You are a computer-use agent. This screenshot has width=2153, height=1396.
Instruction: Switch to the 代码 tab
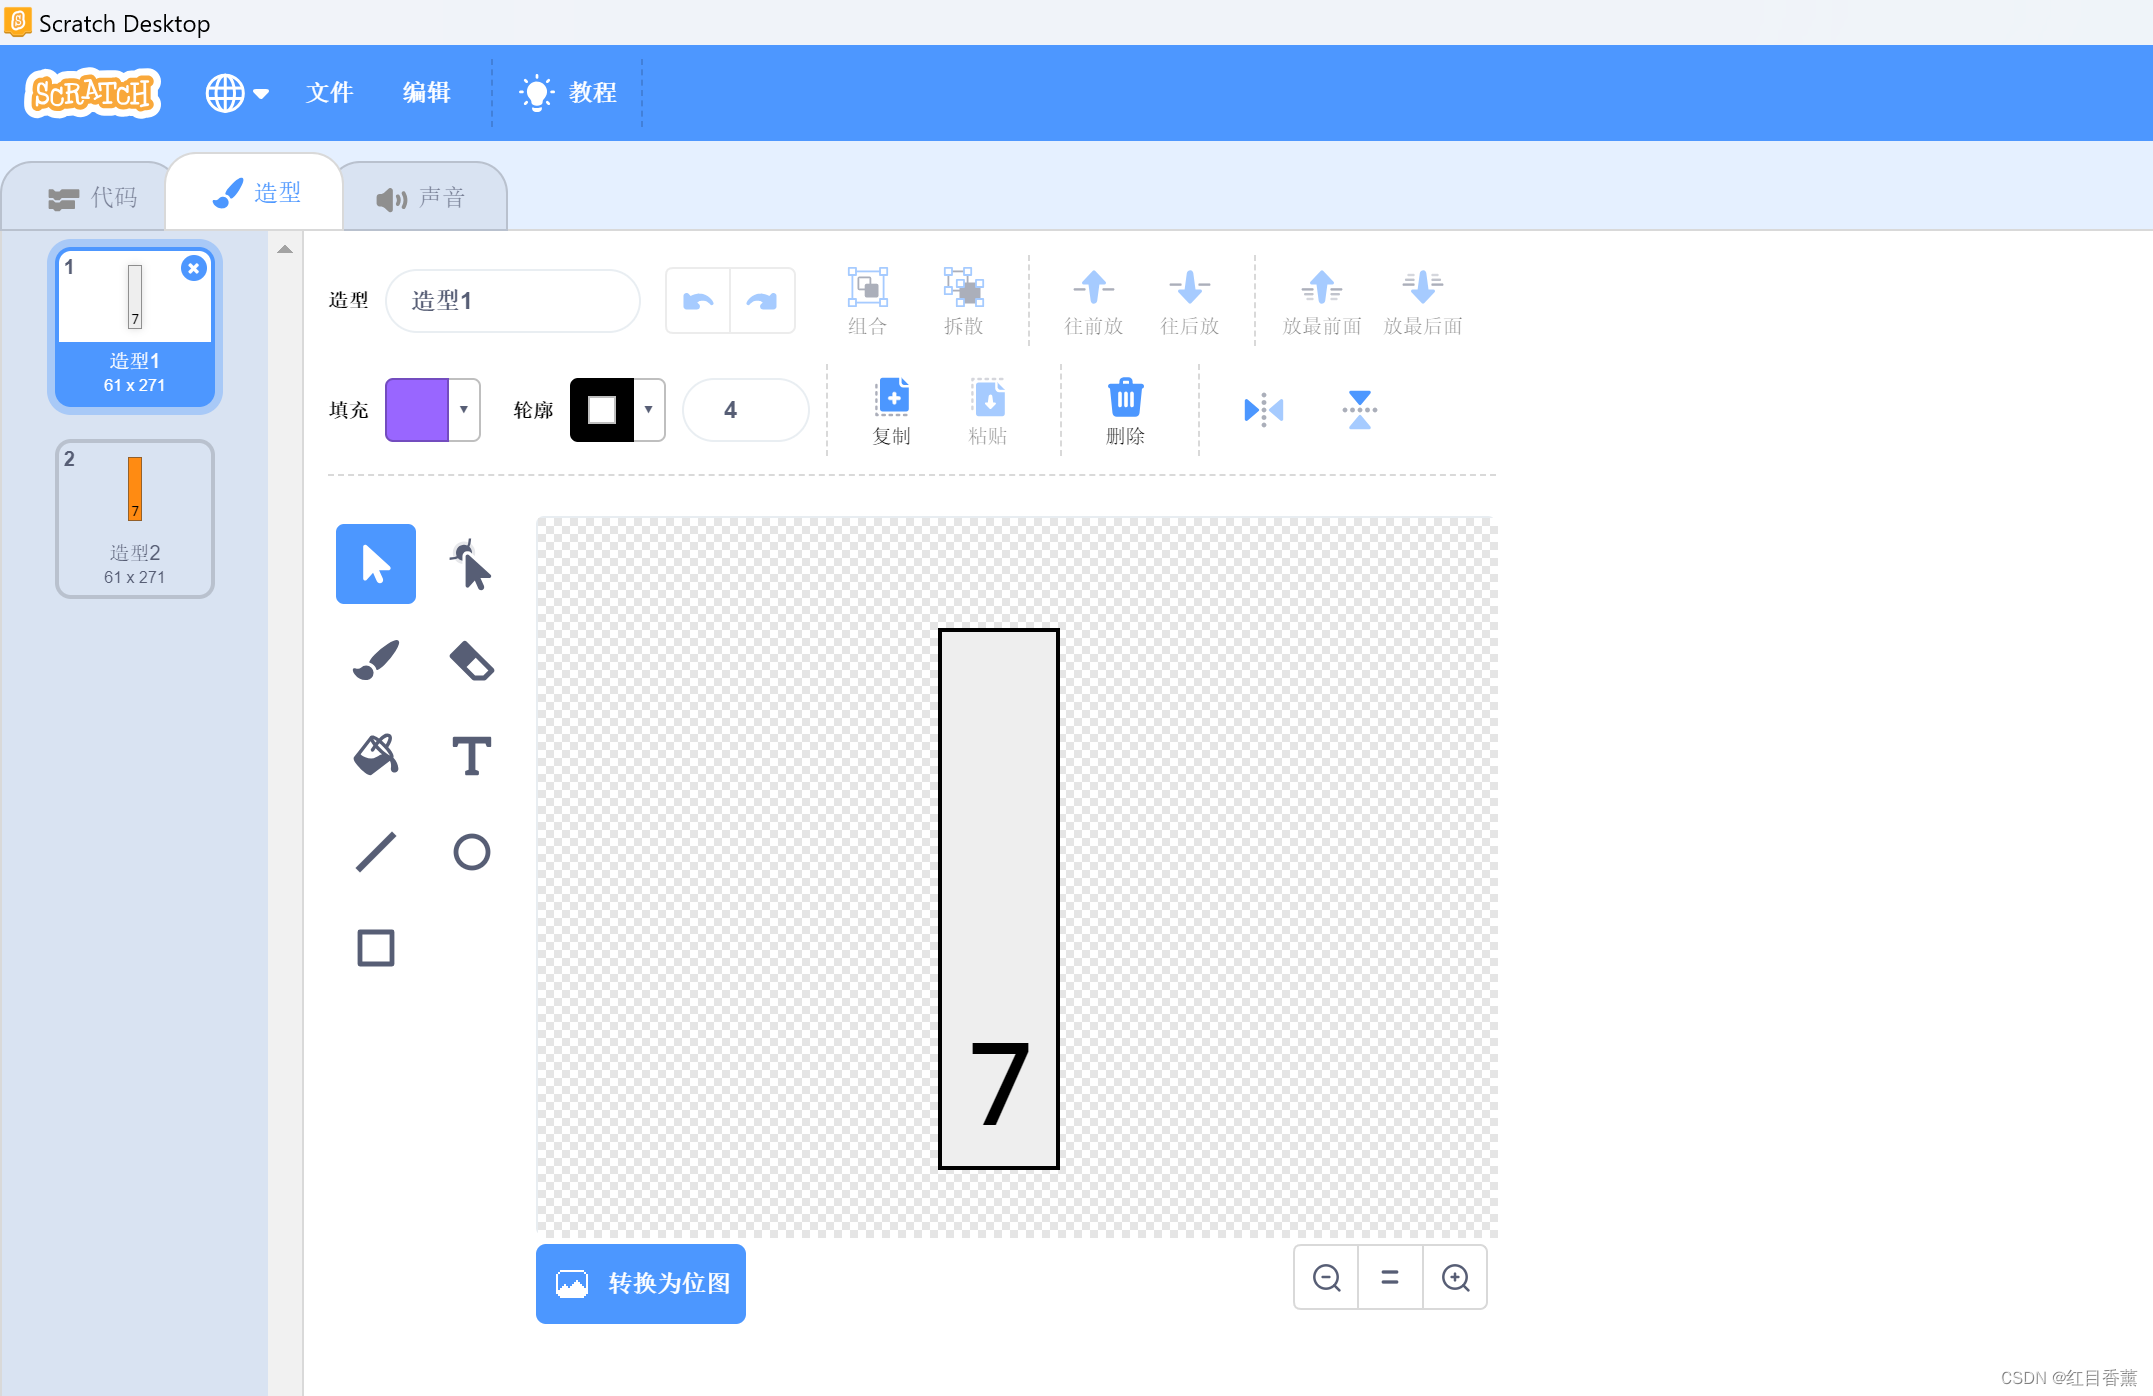coord(92,197)
